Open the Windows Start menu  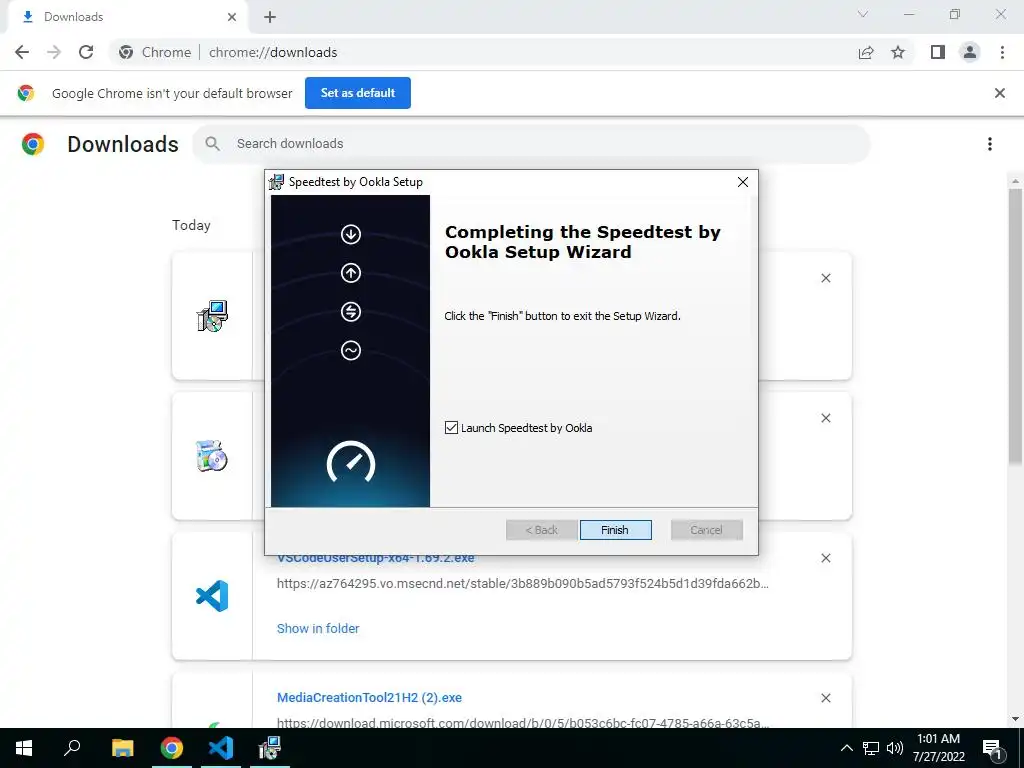pyautogui.click(x=24, y=748)
